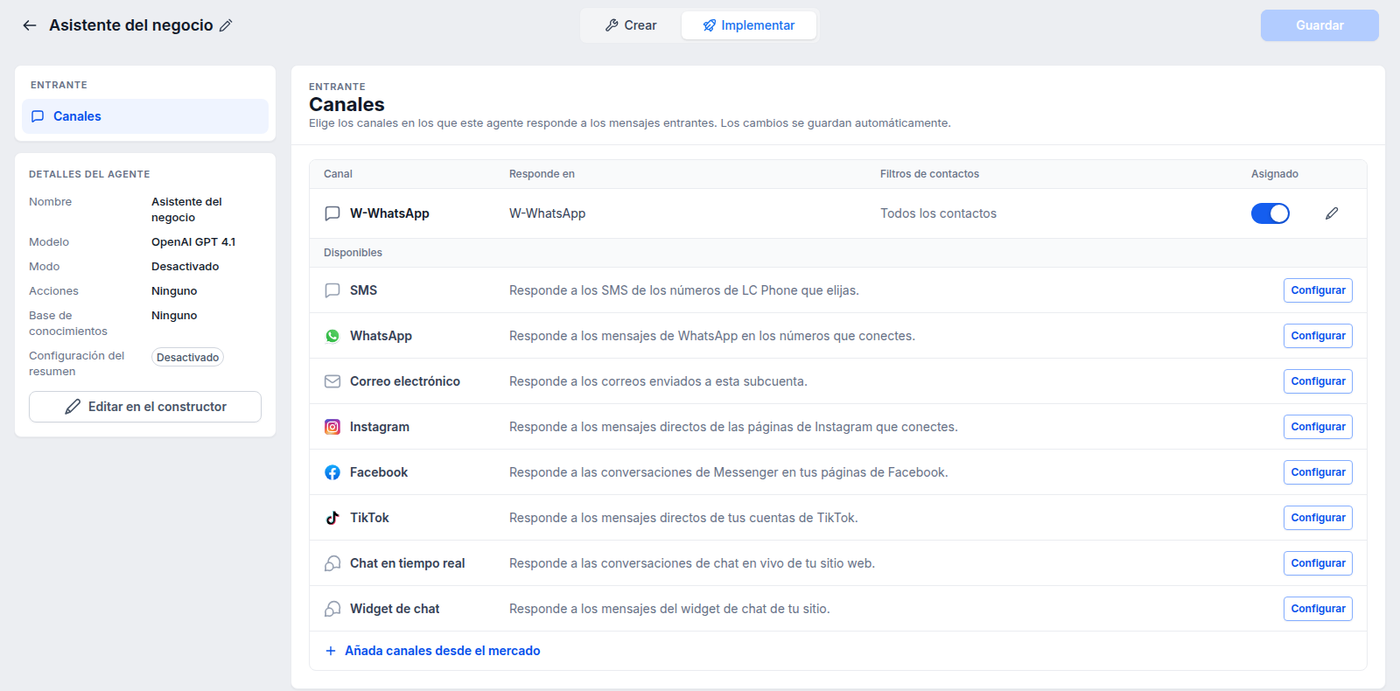Click the Asistente del negocio page title
1400x691 pixels.
coord(131,26)
